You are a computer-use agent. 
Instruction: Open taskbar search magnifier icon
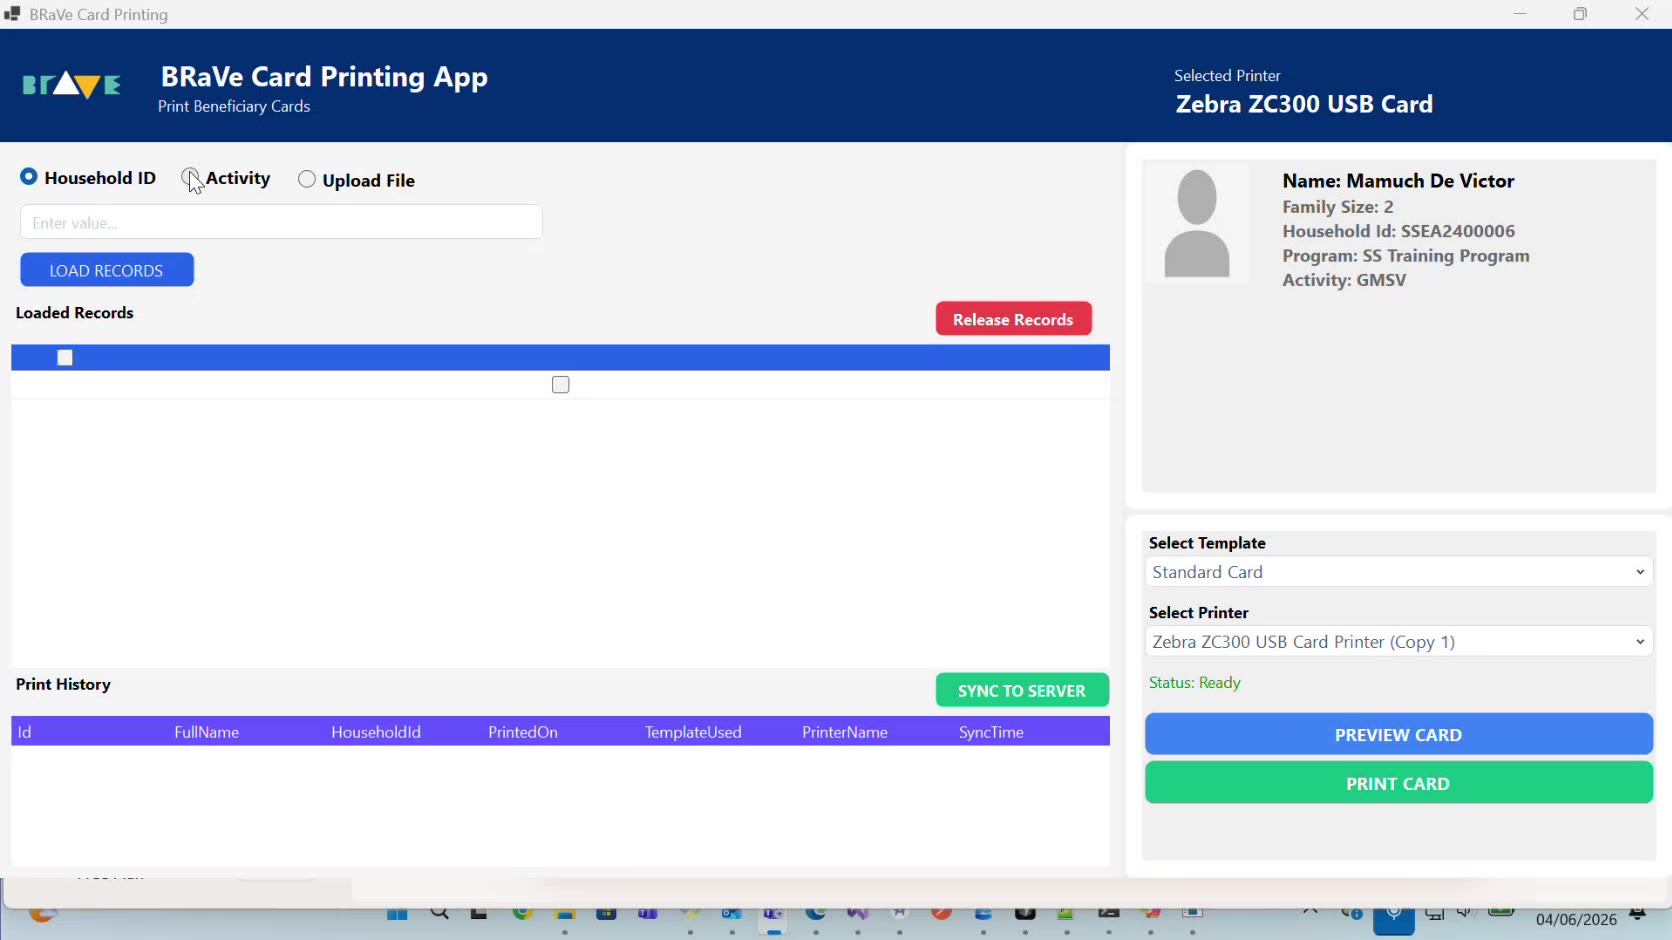[439, 913]
